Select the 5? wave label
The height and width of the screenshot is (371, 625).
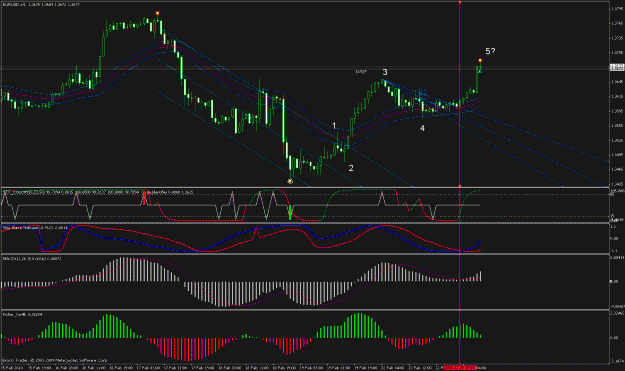click(490, 51)
